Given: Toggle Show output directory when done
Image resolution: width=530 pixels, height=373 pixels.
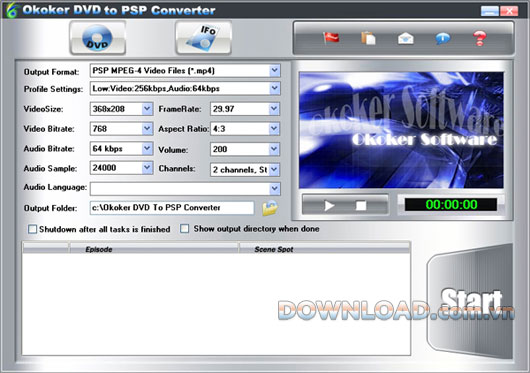Looking at the screenshot, I should (185, 229).
